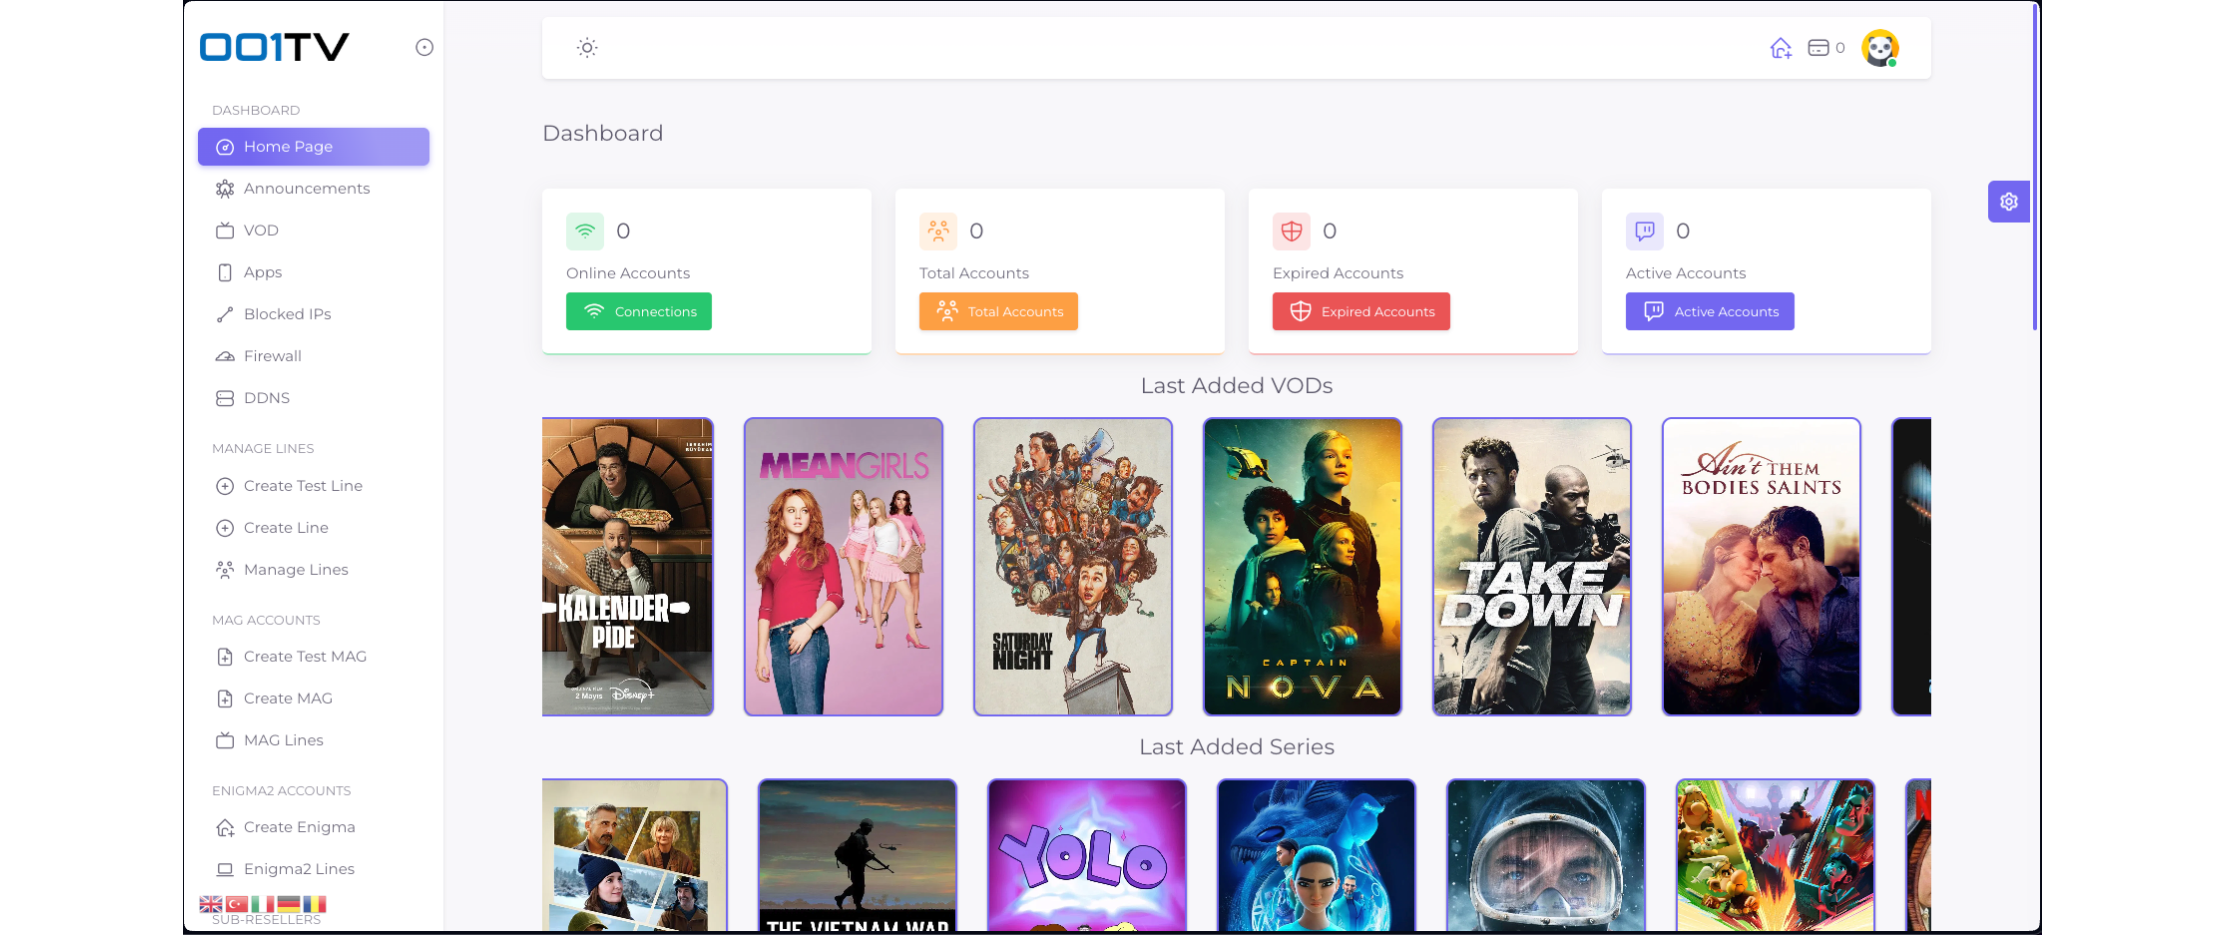Click the Dashboard page heading
Screen dimensions: 2225x935
(602, 134)
